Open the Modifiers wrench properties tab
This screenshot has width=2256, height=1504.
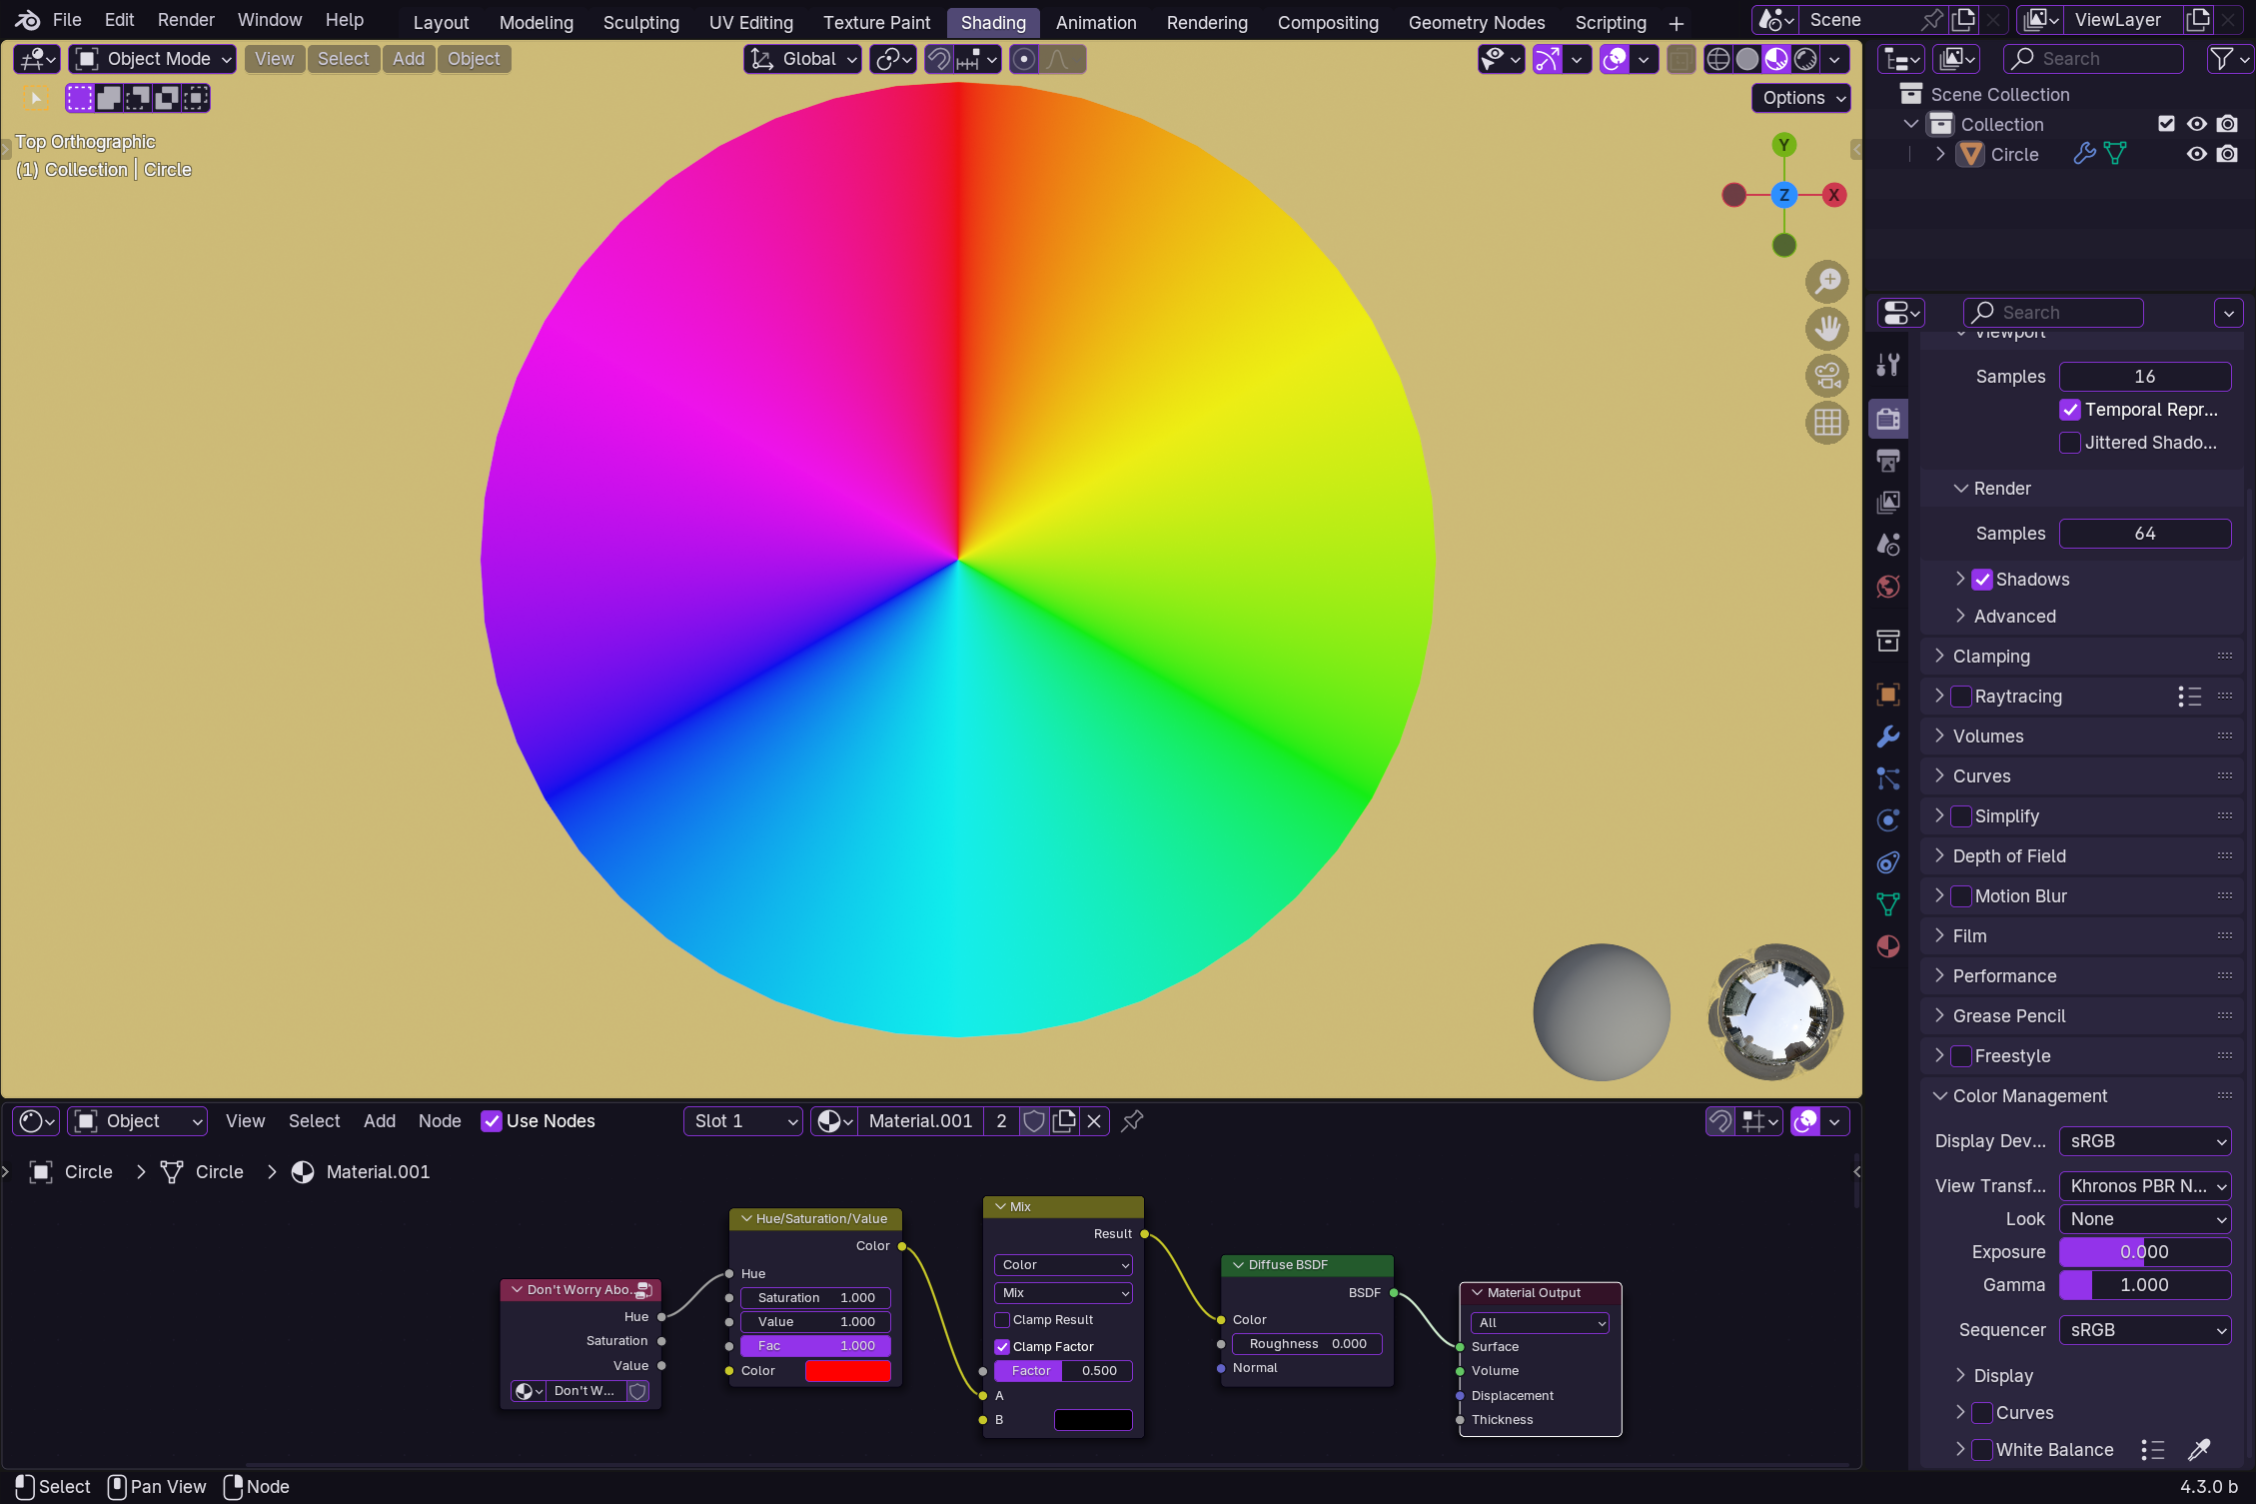1888,737
